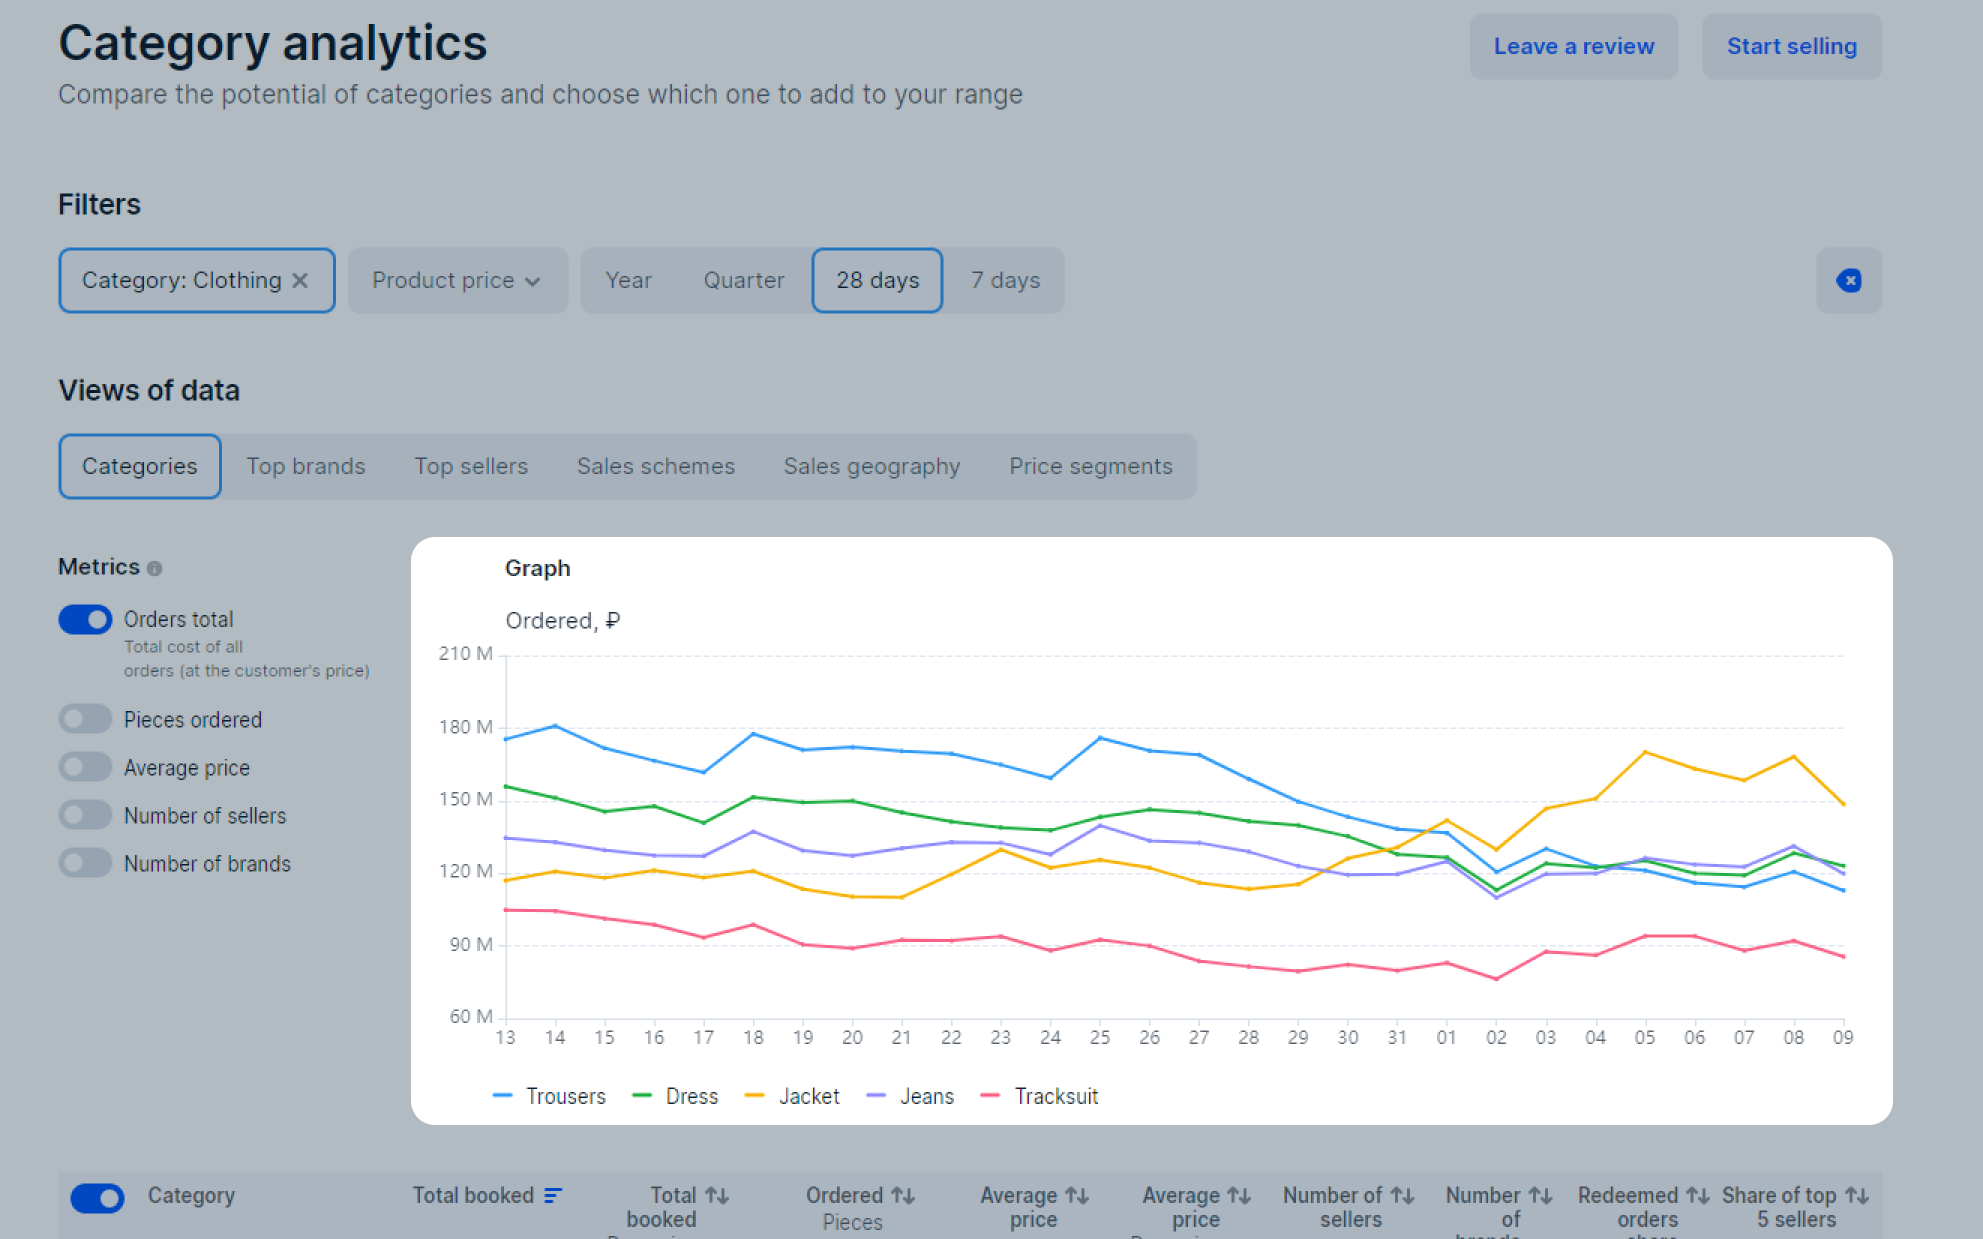
Task: Sort by Share of top 5 sellers
Action: click(x=1856, y=1195)
